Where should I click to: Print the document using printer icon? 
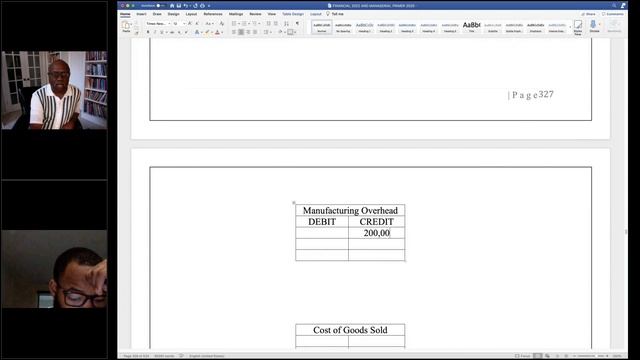(x=203, y=6)
